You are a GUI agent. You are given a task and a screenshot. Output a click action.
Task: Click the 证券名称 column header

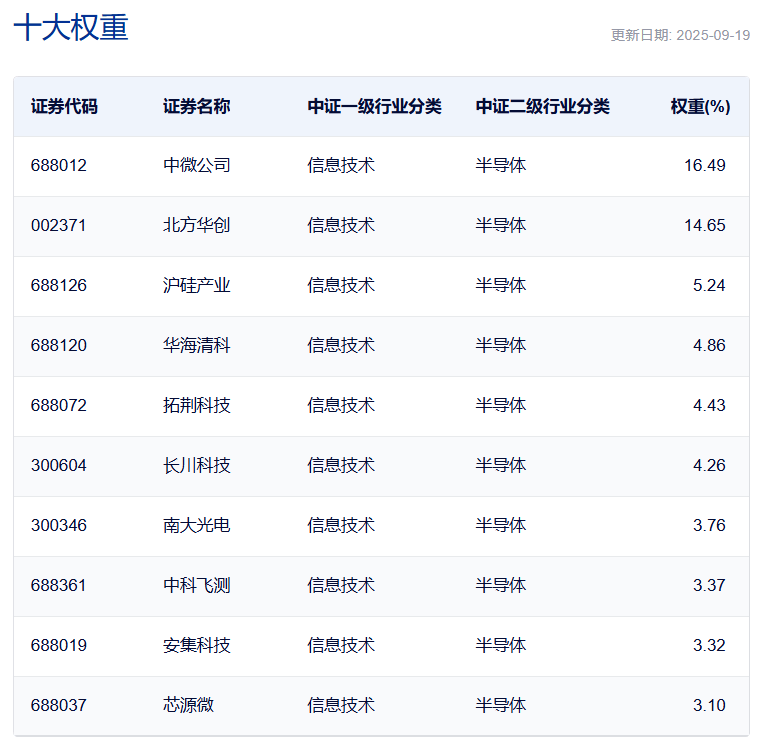point(196,106)
